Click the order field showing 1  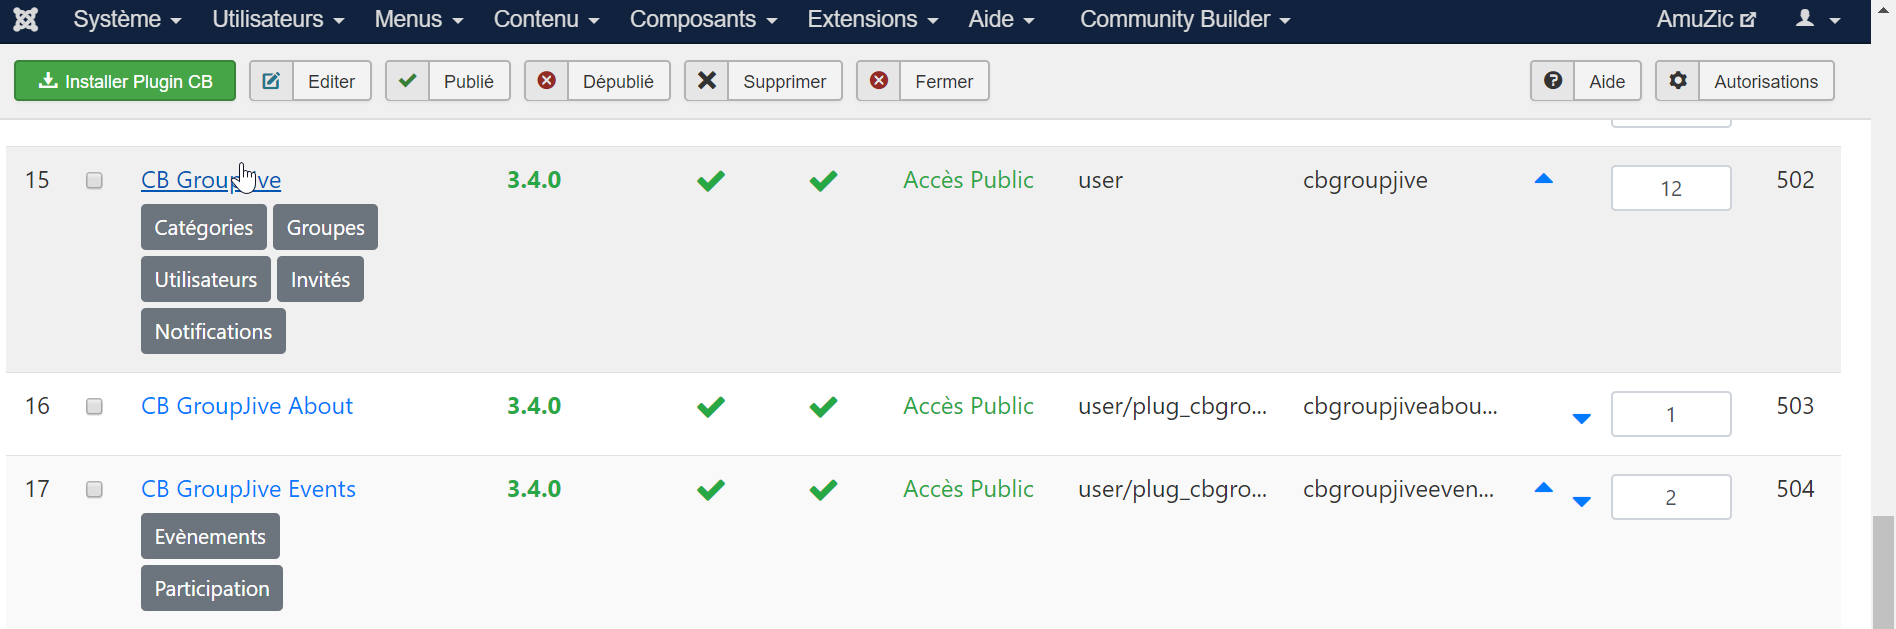[1671, 414]
